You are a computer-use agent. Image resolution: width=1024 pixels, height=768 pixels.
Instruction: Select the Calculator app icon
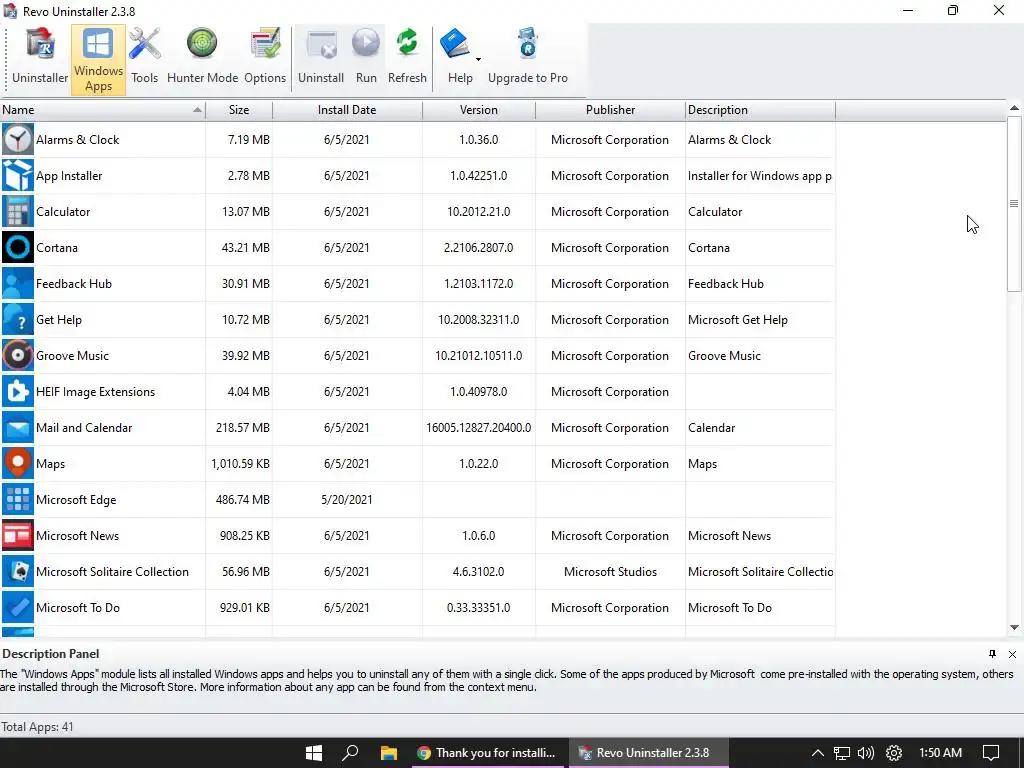coord(18,212)
